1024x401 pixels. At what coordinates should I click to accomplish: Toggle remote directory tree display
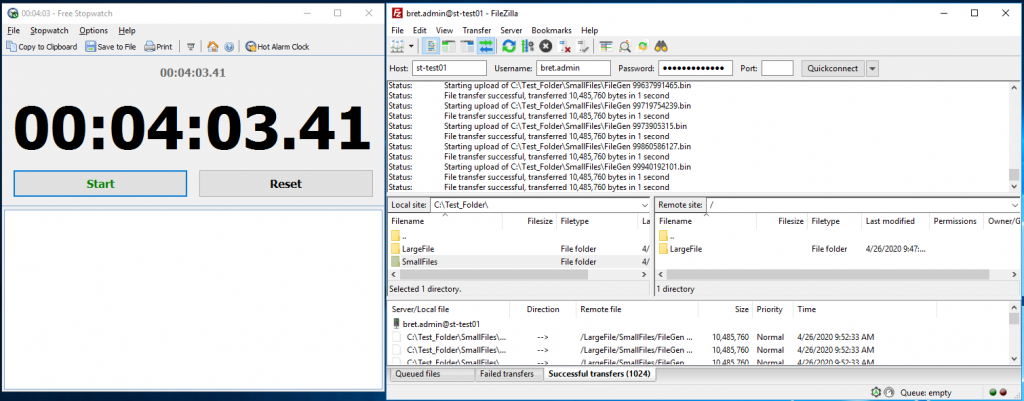tap(467, 46)
